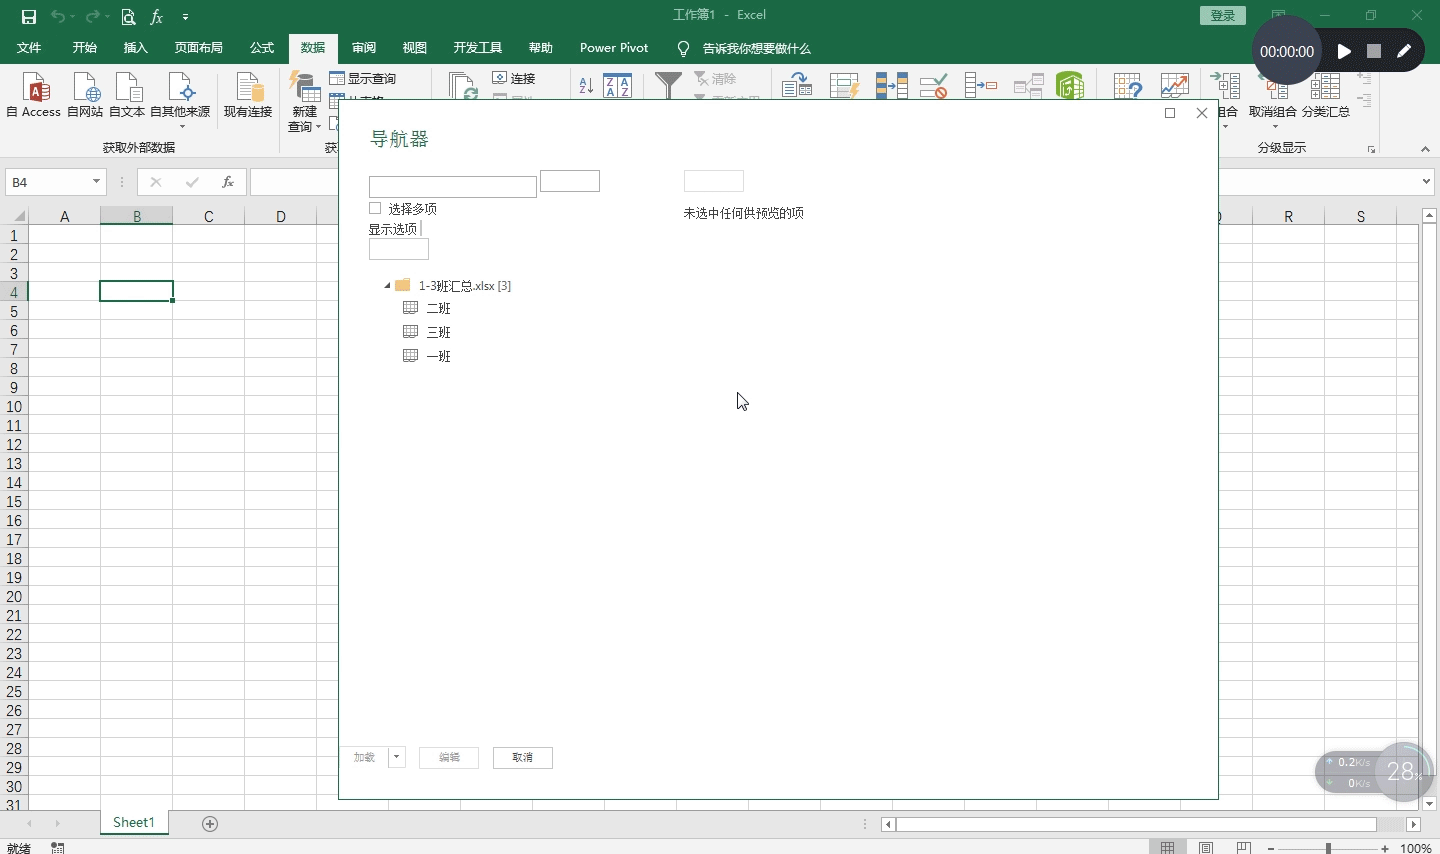This screenshot has width=1440, height=854.
Task: Collapse the 1-3班汇总.xlsx tree node
Action: click(x=387, y=286)
